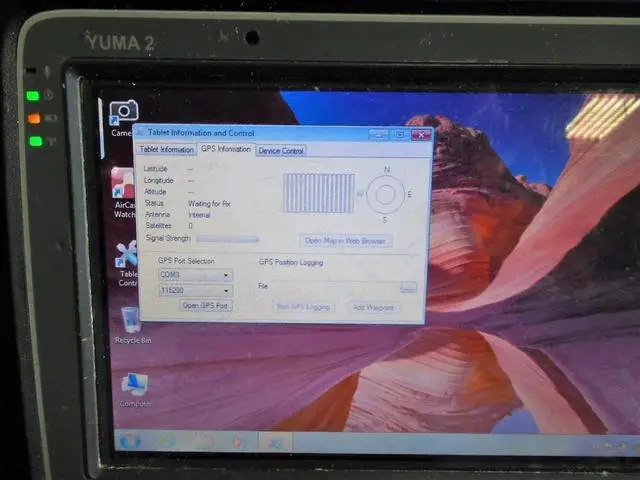
Task: Launch the AirCard Watcher desktop icon
Action: pyautogui.click(x=124, y=185)
